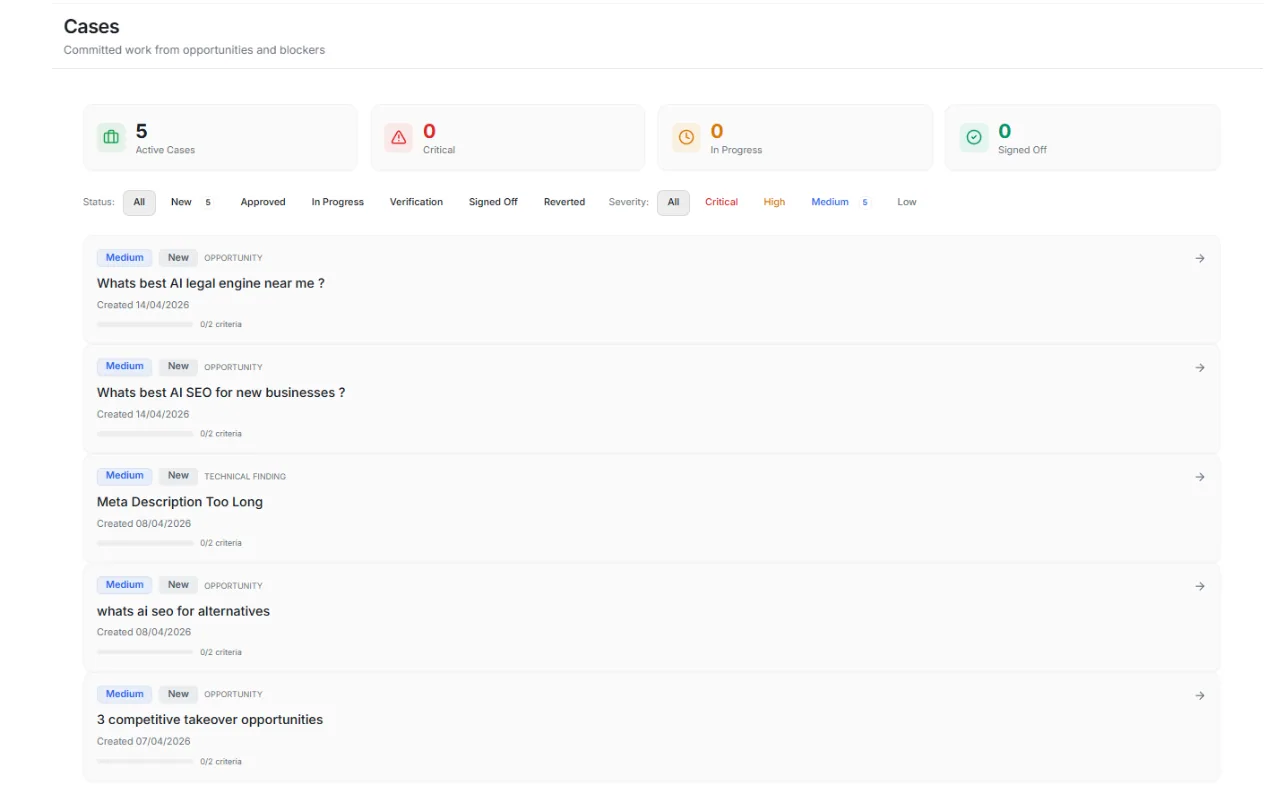Click the Critical summary card label
Image resolution: width=1280 pixels, height=800 pixels.
(439, 150)
